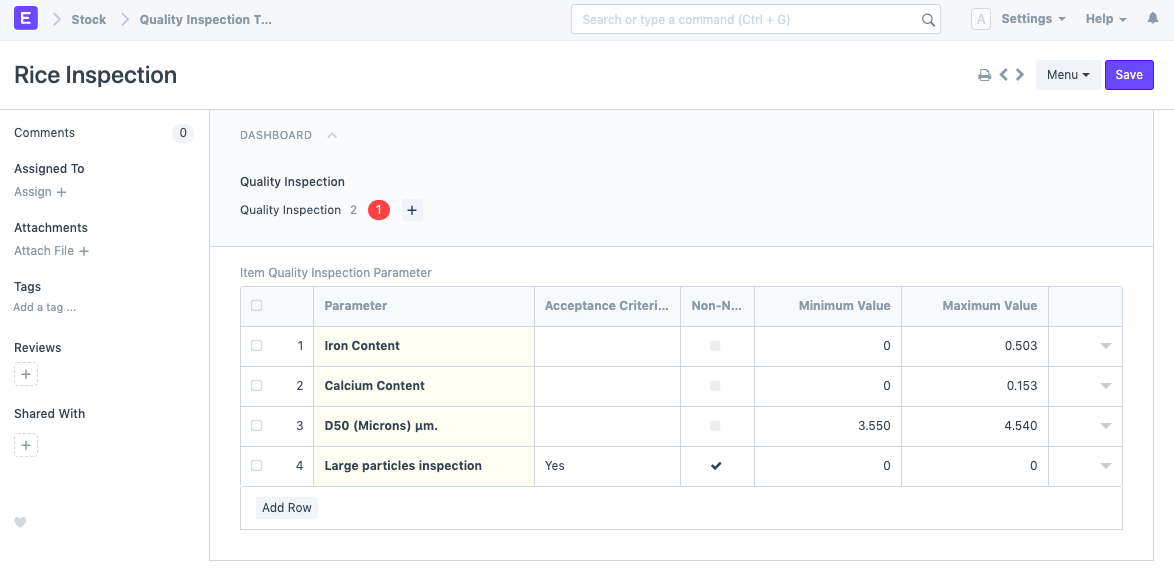Screen dimensions: 1174x583
Task: Click acceptance criteria value Yes
Action: [555, 466]
